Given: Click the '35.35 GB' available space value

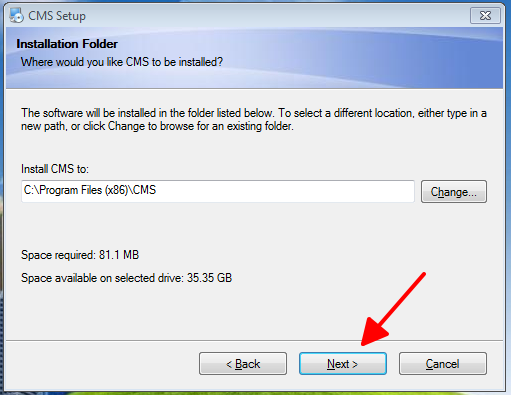Looking at the screenshot, I should pos(209,278).
